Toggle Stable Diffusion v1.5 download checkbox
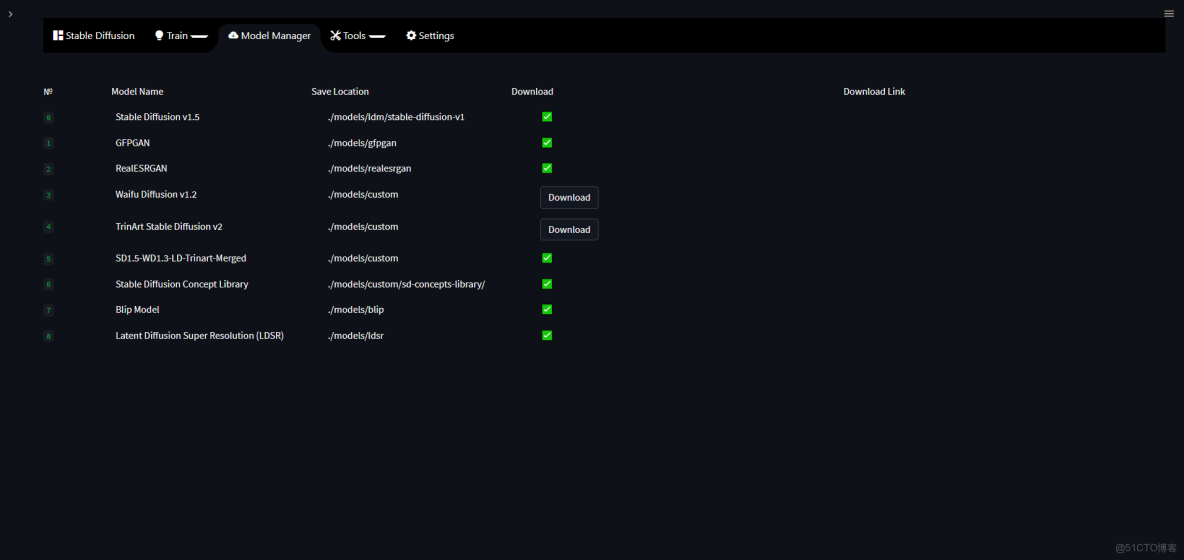Image resolution: width=1184 pixels, height=560 pixels. pyautogui.click(x=547, y=117)
